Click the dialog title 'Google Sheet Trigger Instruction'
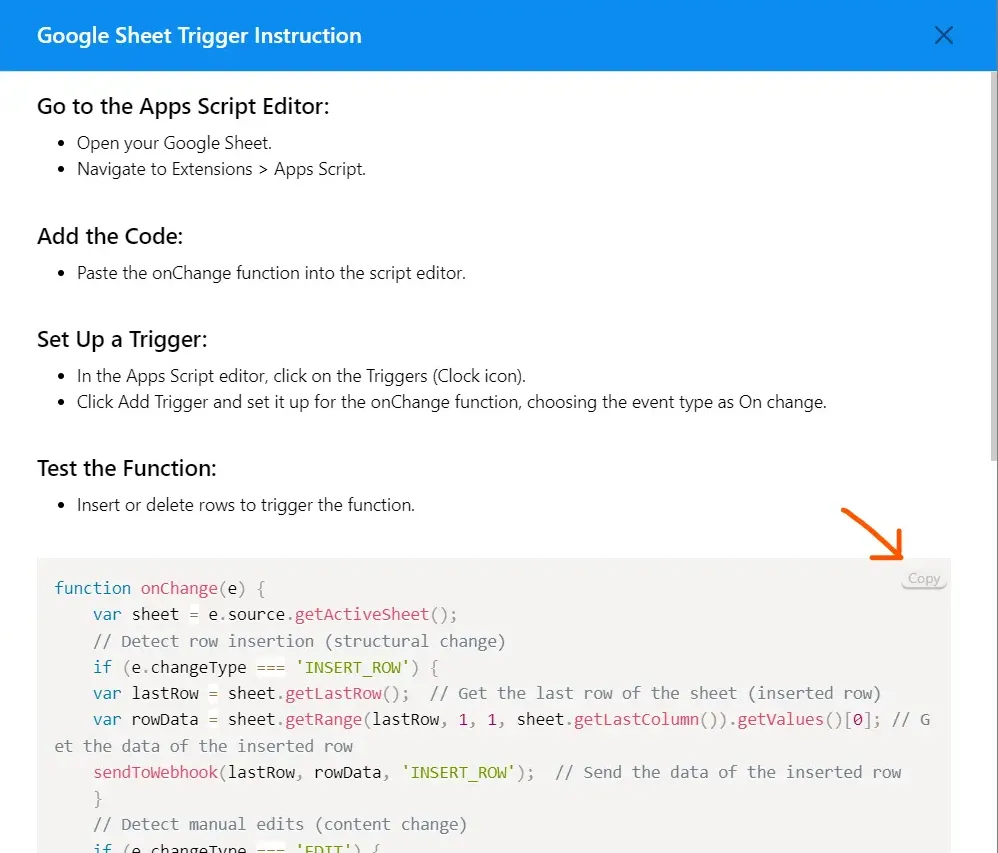Screen dimensions: 998x853 [x=199, y=36]
